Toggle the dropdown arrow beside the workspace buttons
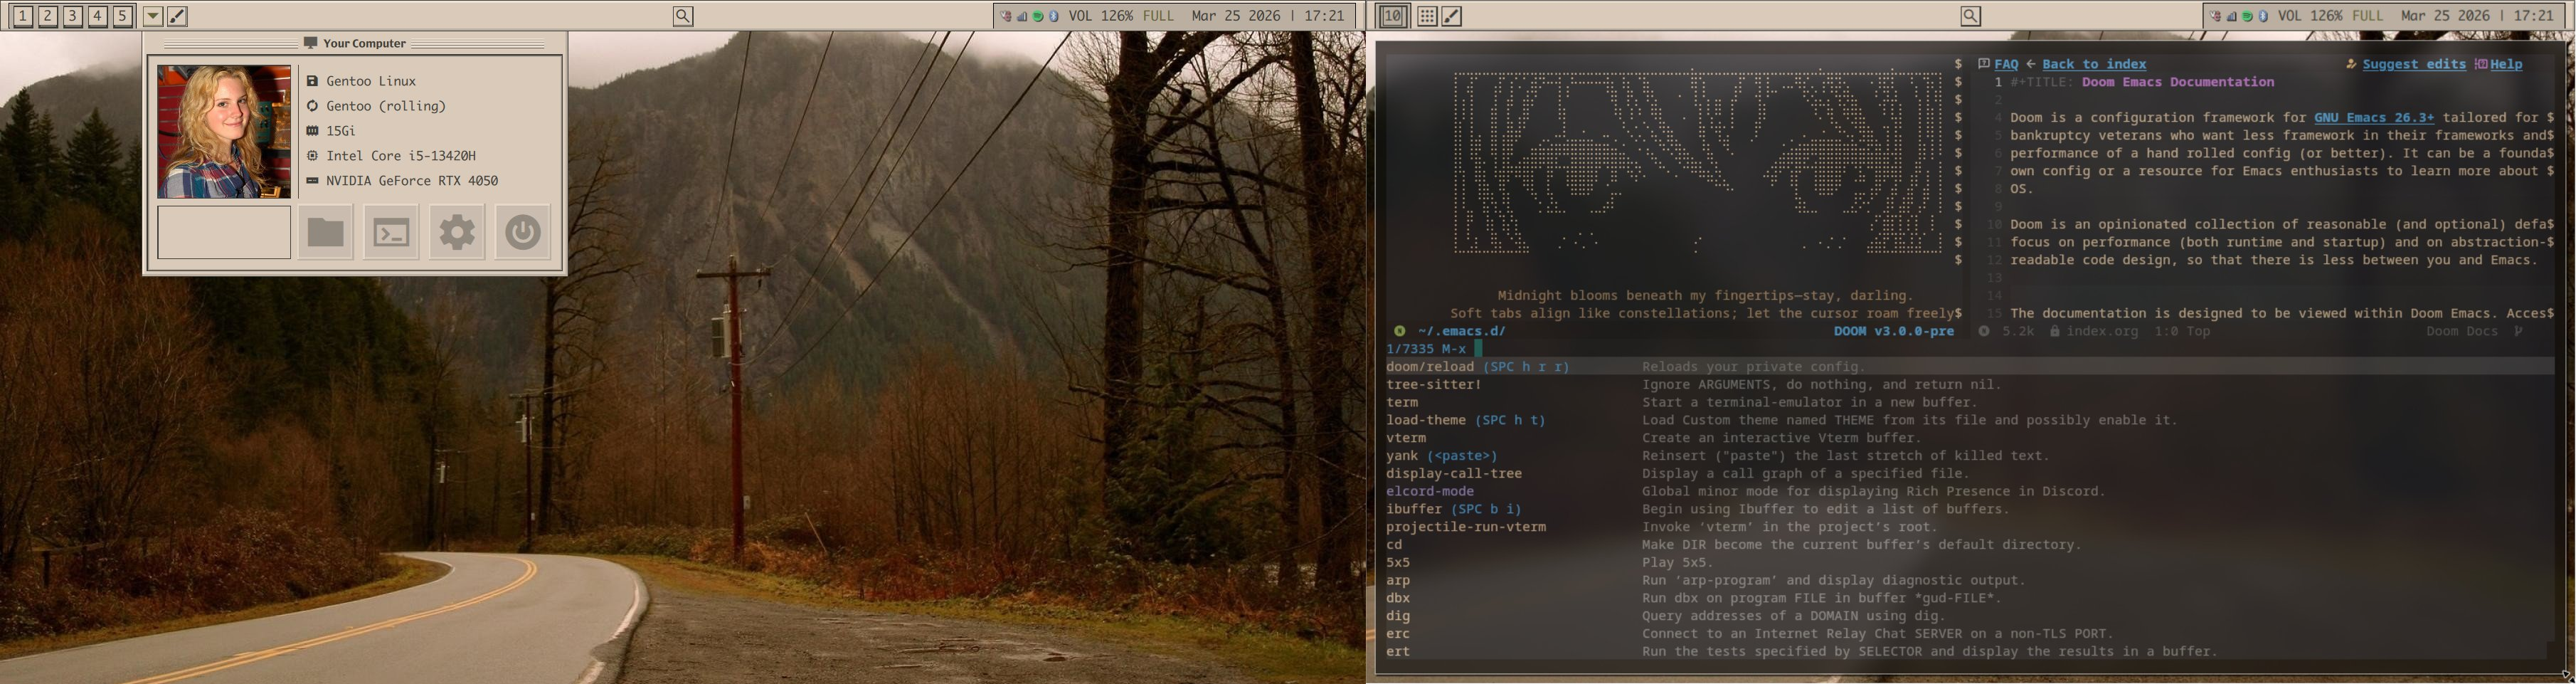This screenshot has height=684, width=2576. point(153,16)
